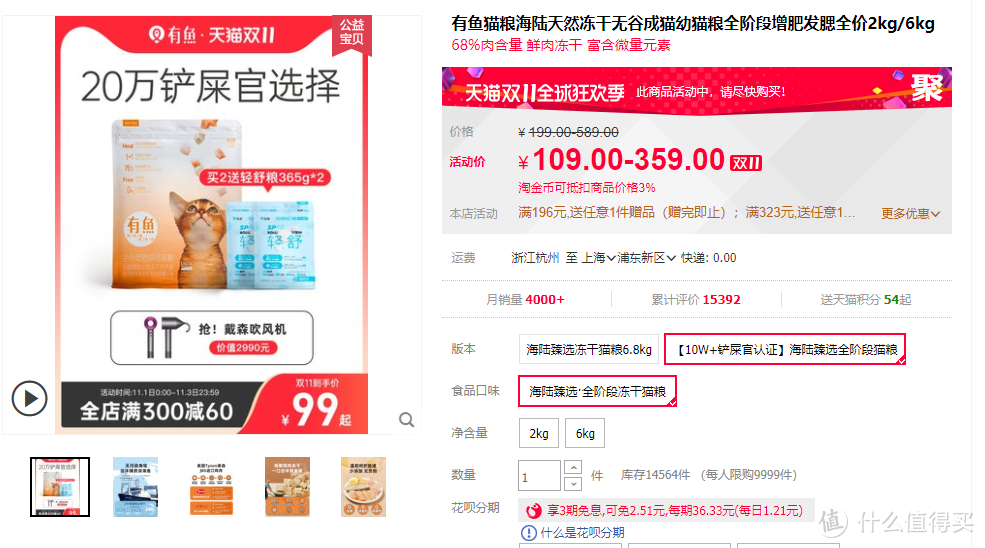Image resolution: width=985 pixels, height=548 pixels.
Task: Click the quantity input field
Action: [539, 476]
